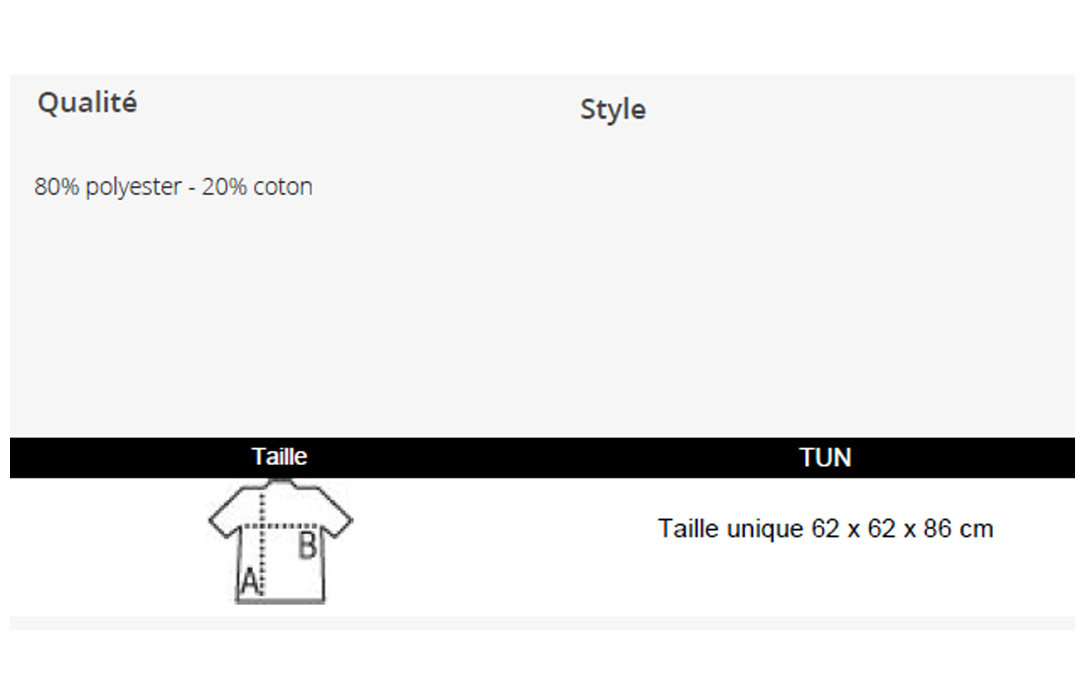Click the vertical dotted line on the shirt diagram

click(x=262, y=544)
